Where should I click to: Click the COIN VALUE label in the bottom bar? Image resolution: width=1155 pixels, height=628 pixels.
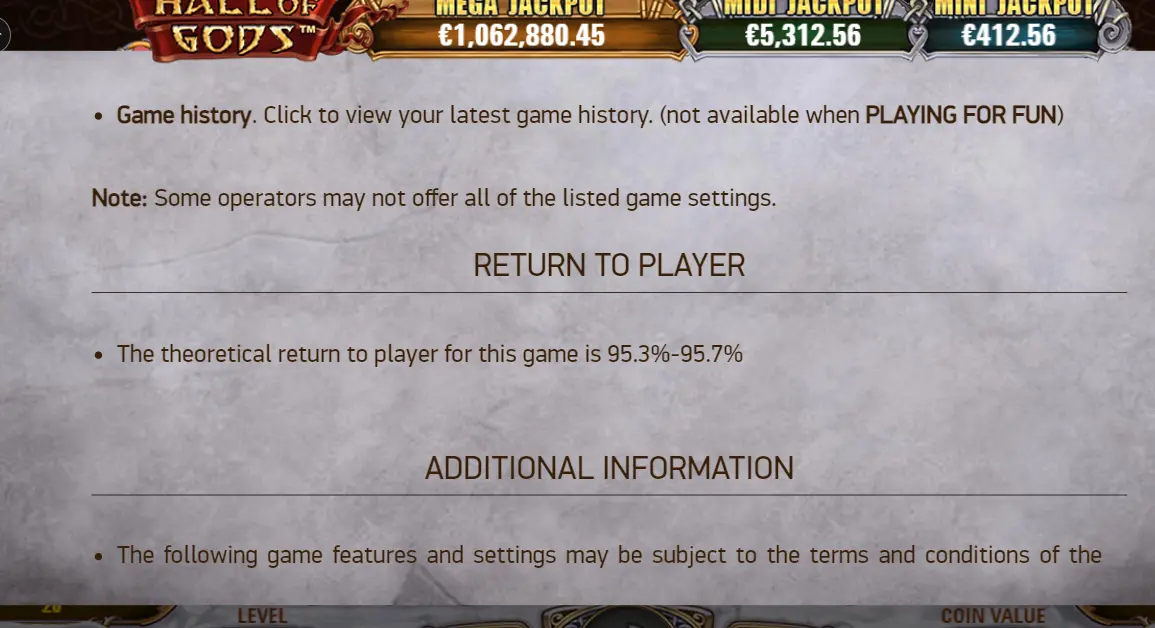pyautogui.click(x=993, y=617)
